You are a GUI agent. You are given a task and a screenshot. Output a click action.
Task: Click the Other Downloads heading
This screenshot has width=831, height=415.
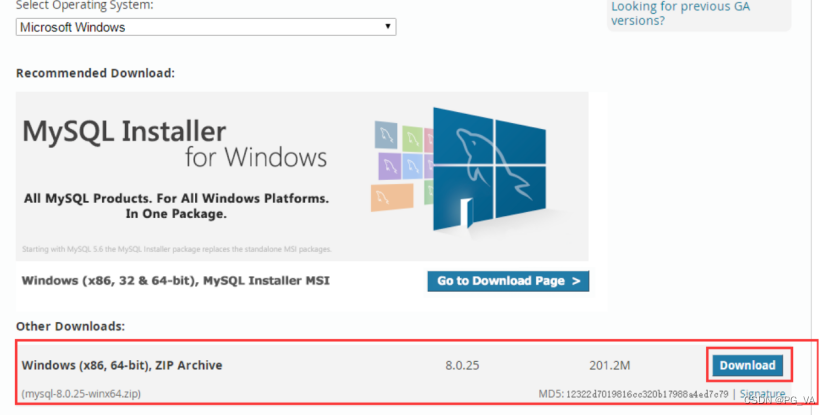click(x=70, y=326)
